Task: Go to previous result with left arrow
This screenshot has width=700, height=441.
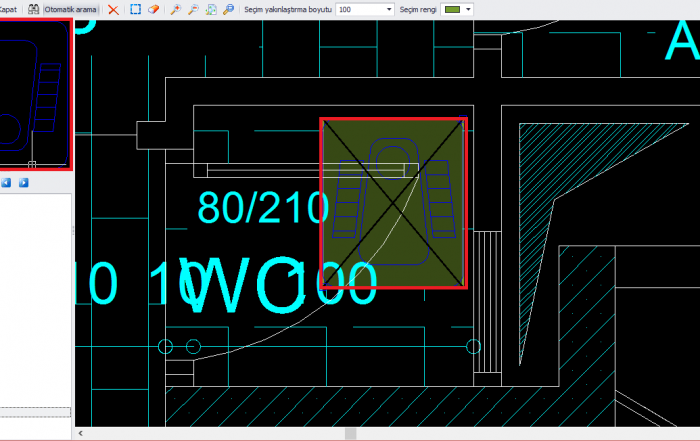Action: [x=6, y=183]
